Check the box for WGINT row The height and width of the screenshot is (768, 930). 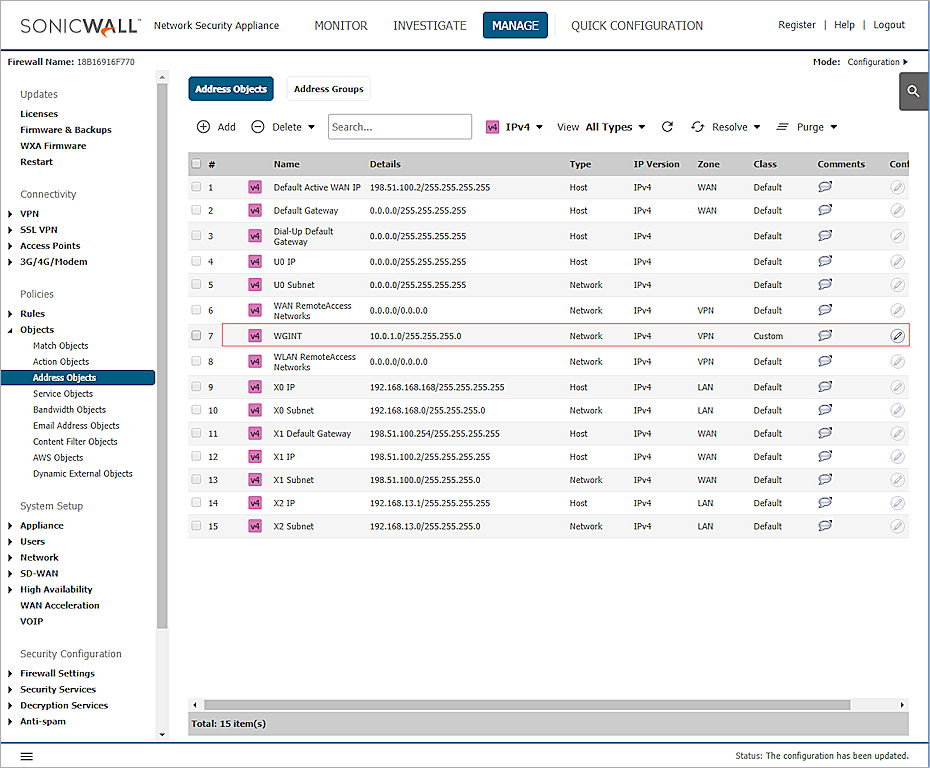pyautogui.click(x=197, y=336)
